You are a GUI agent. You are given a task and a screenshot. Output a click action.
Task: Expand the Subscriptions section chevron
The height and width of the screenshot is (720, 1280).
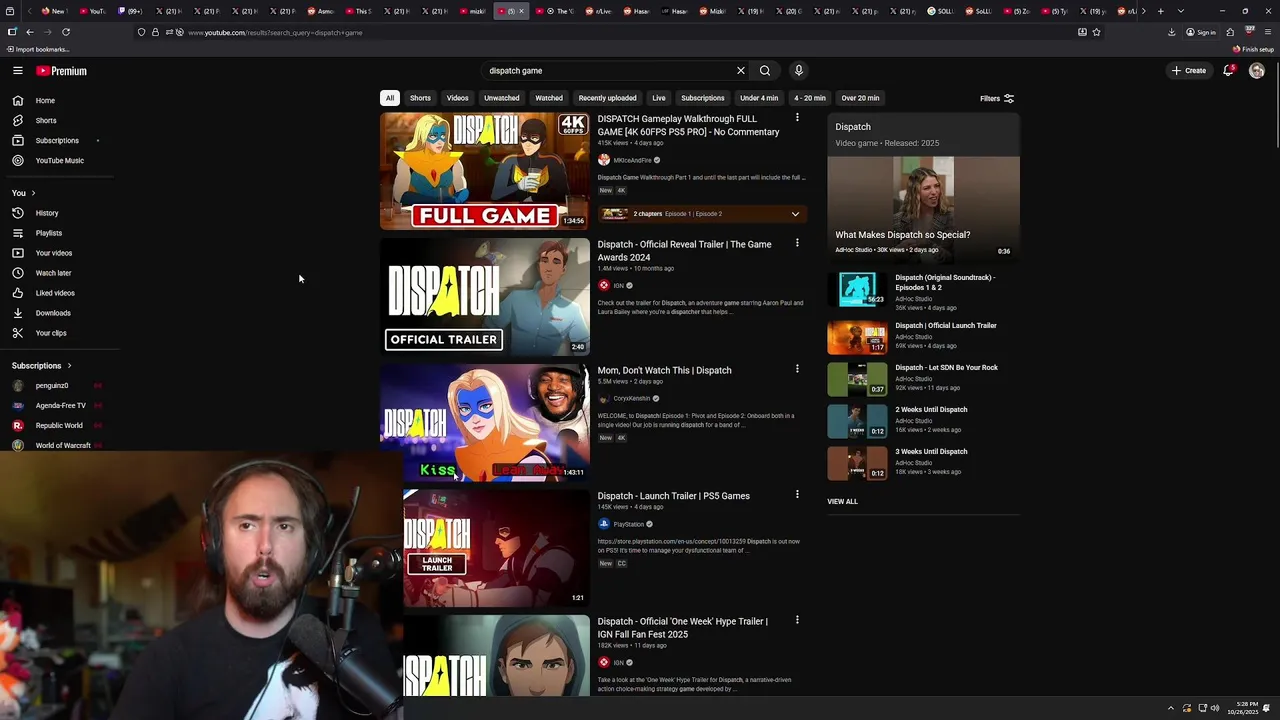pos(69,366)
